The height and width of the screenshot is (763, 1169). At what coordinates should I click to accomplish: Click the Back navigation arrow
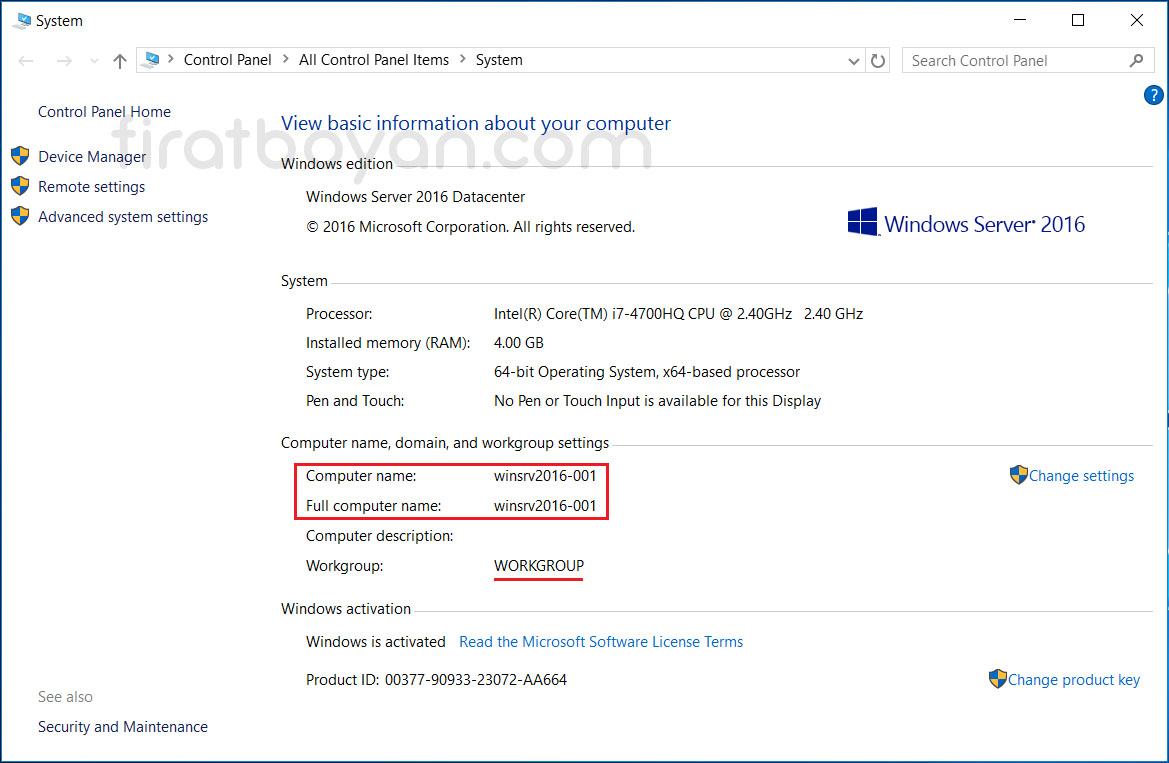tap(26, 61)
